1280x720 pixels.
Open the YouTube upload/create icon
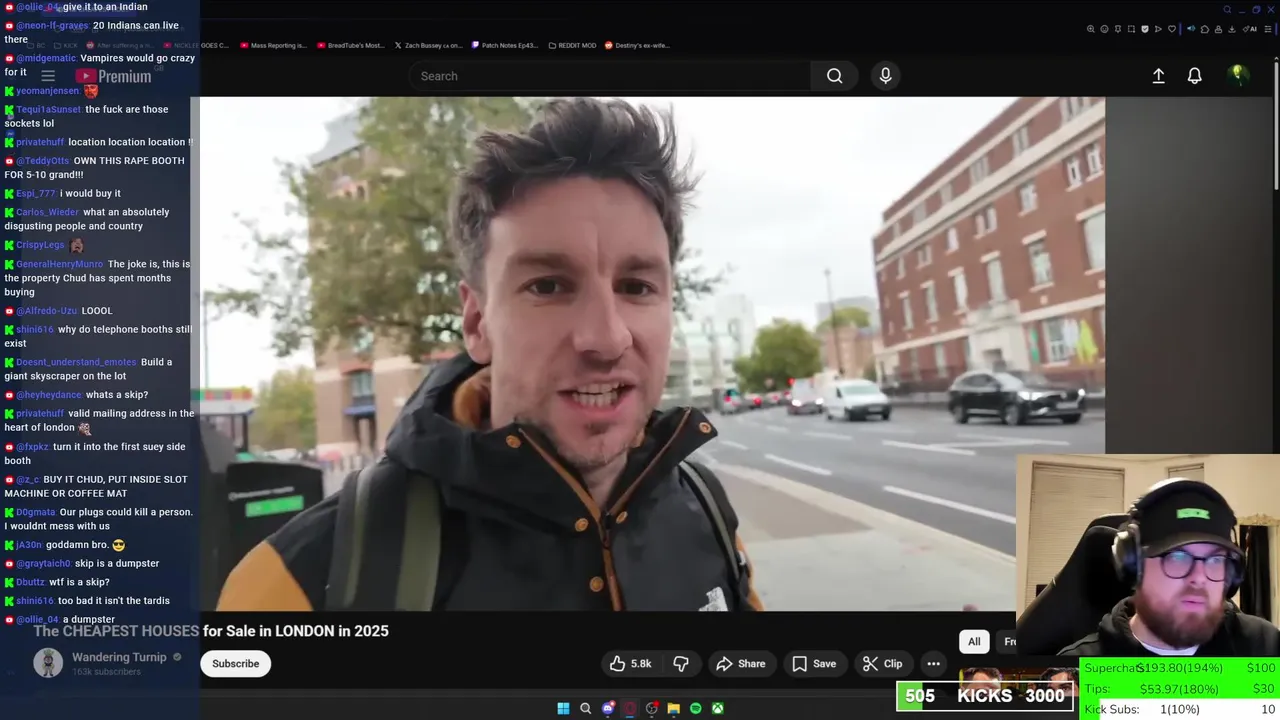point(1158,76)
